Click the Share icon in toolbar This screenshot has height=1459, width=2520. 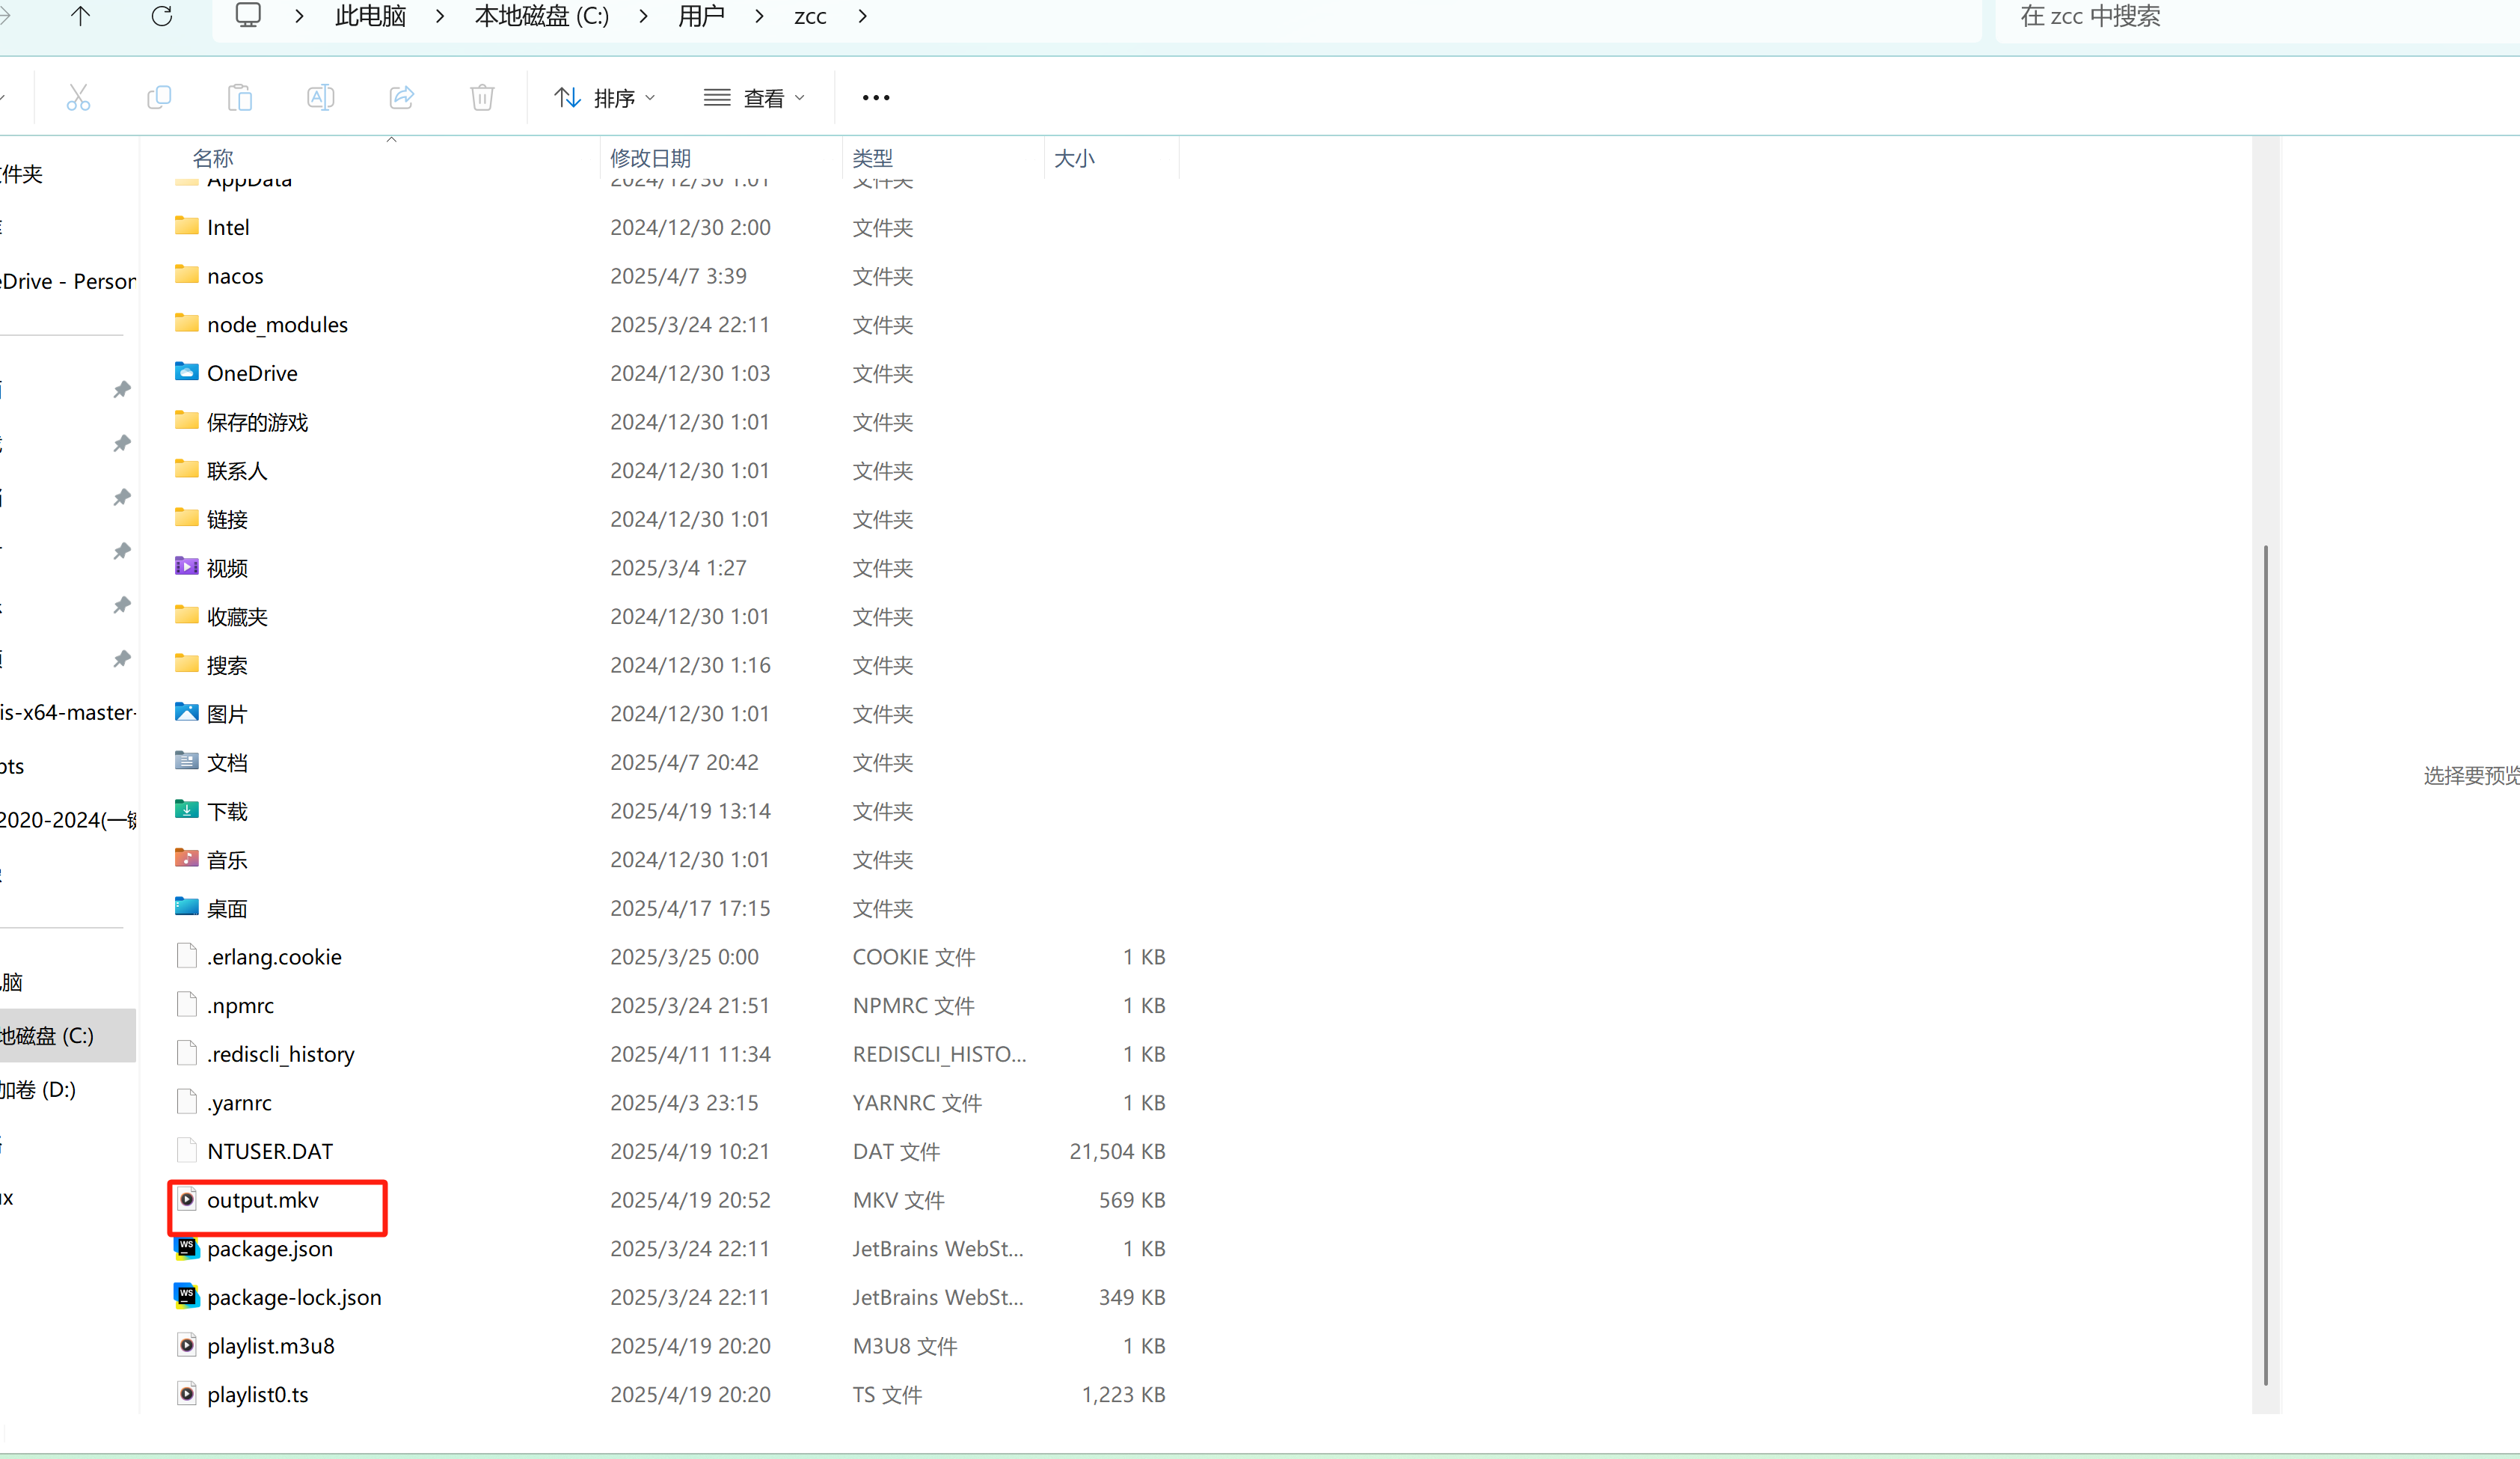click(401, 98)
